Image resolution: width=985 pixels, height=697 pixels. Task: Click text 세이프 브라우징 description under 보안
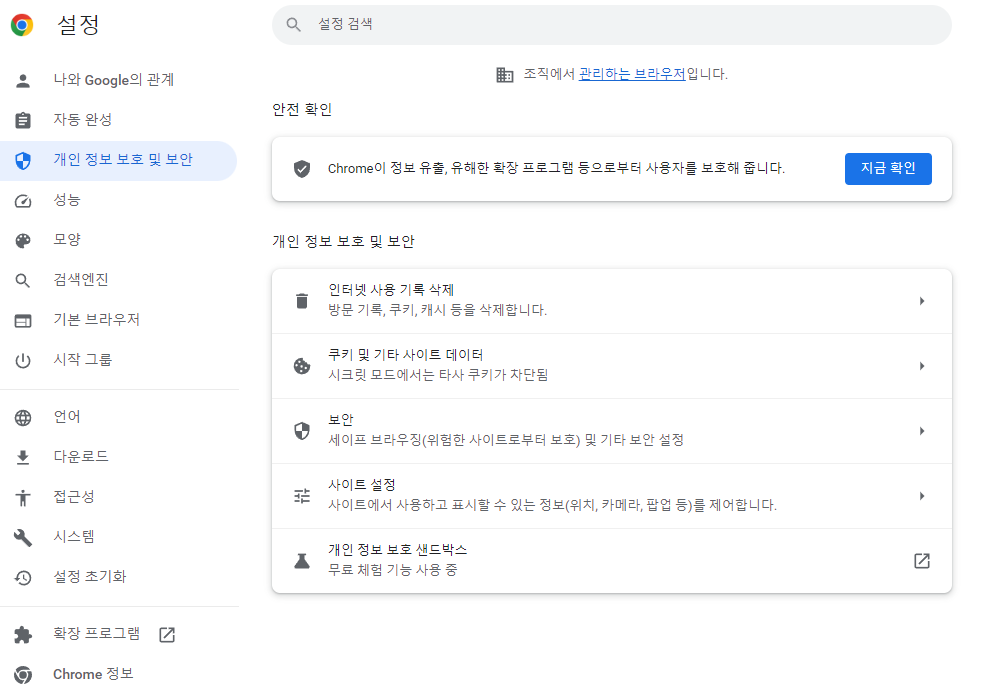[506, 440]
